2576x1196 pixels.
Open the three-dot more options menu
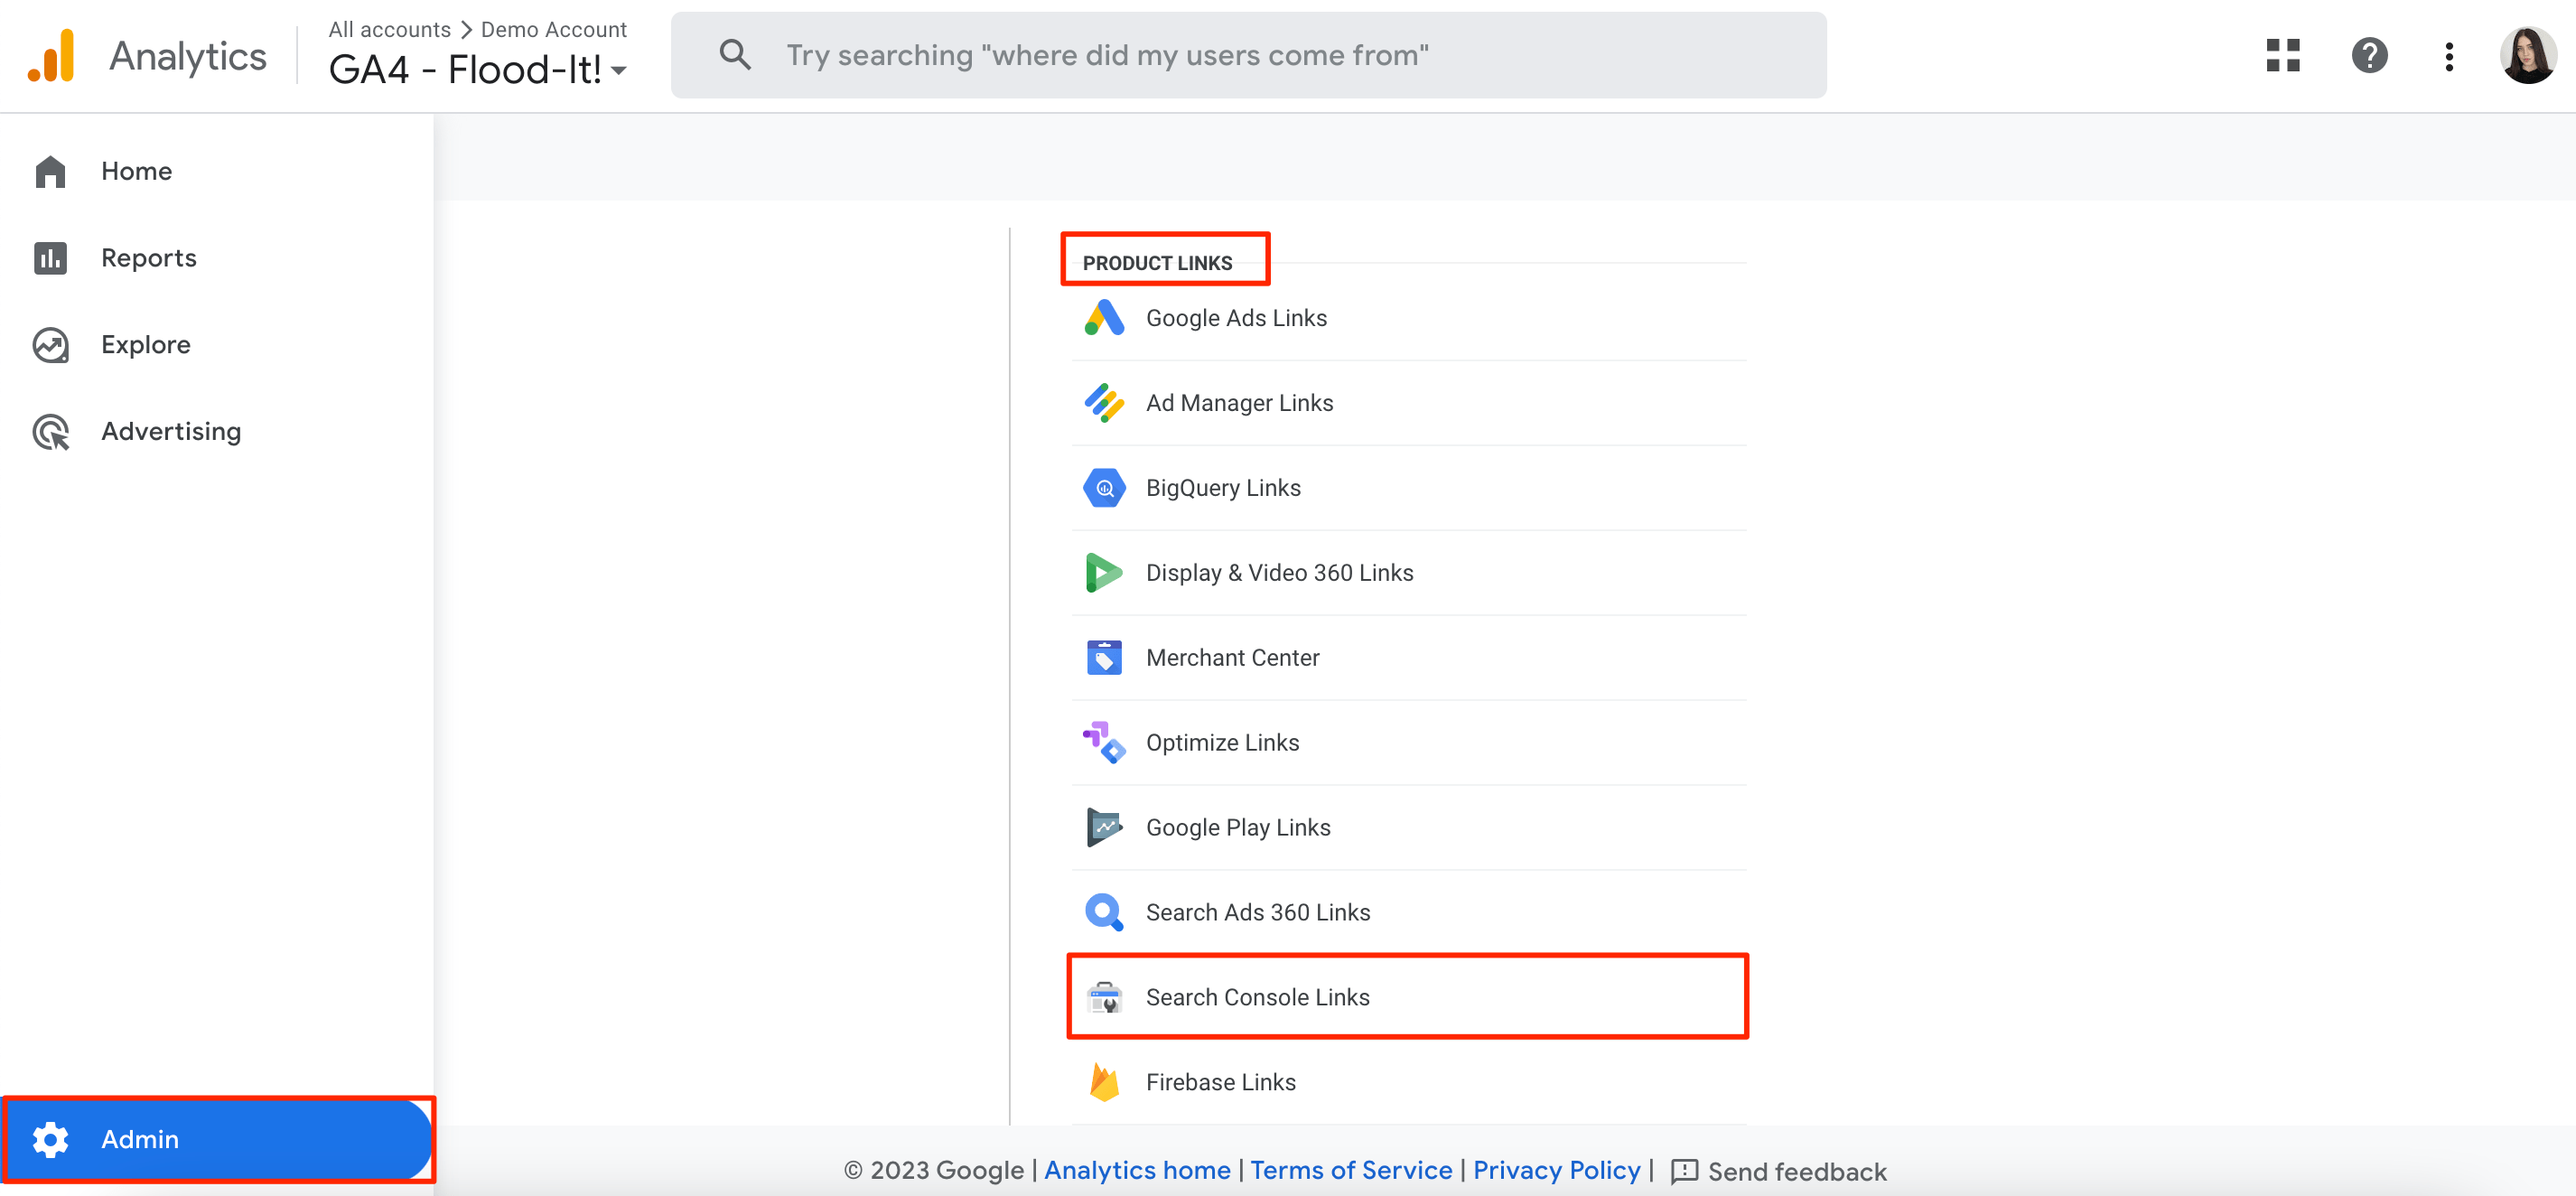coord(2449,56)
